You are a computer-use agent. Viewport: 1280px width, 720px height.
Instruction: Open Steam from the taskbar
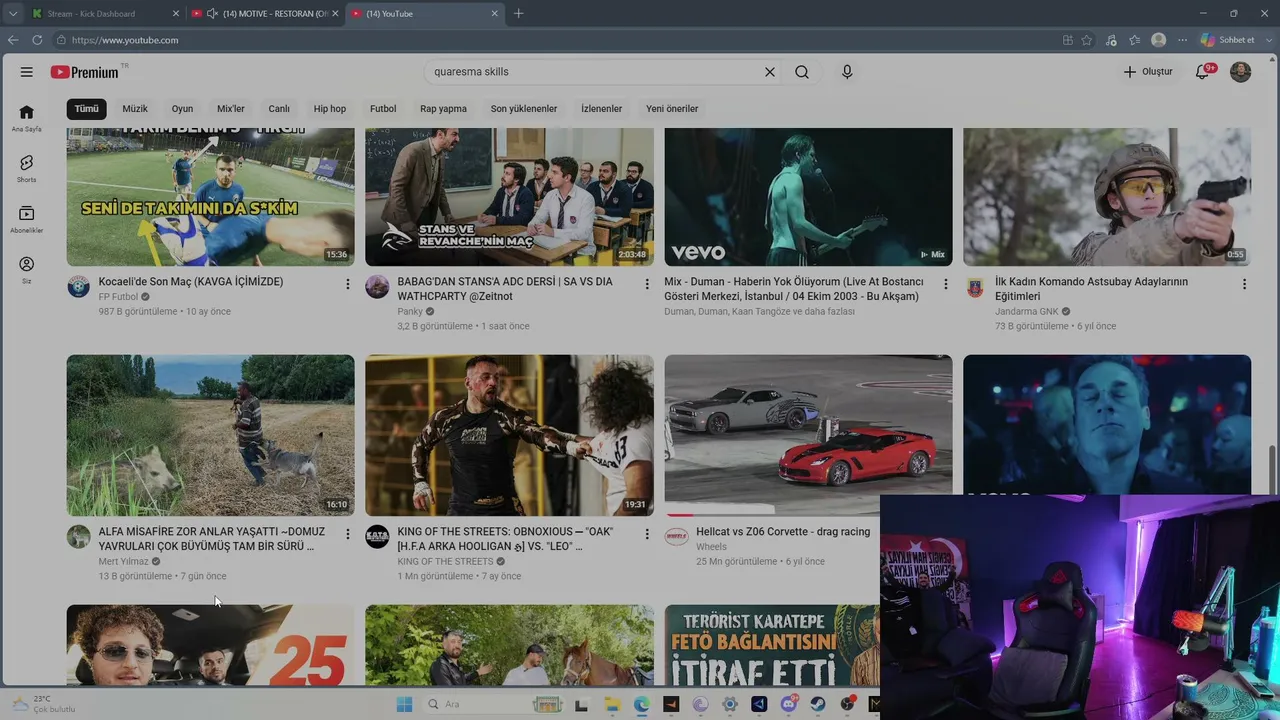[820, 704]
